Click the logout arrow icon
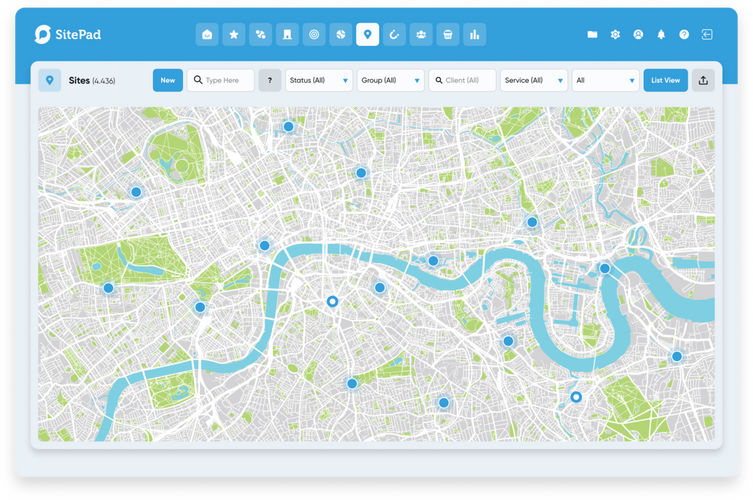 pyautogui.click(x=707, y=34)
